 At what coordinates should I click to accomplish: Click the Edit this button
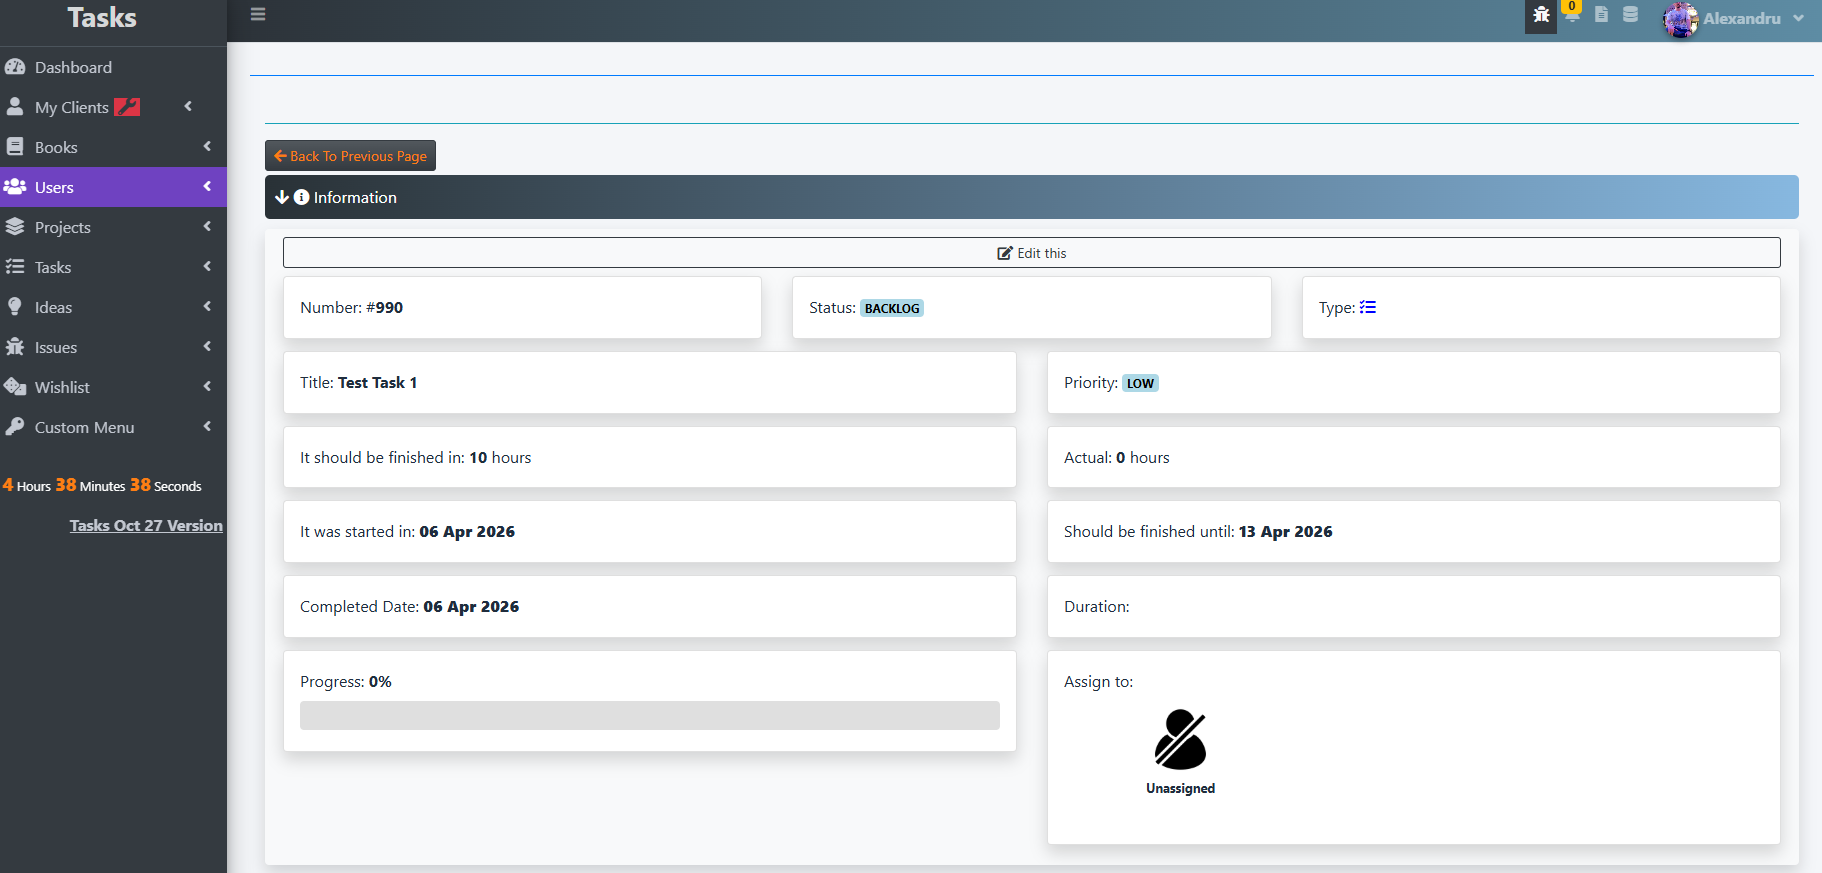coord(1031,253)
